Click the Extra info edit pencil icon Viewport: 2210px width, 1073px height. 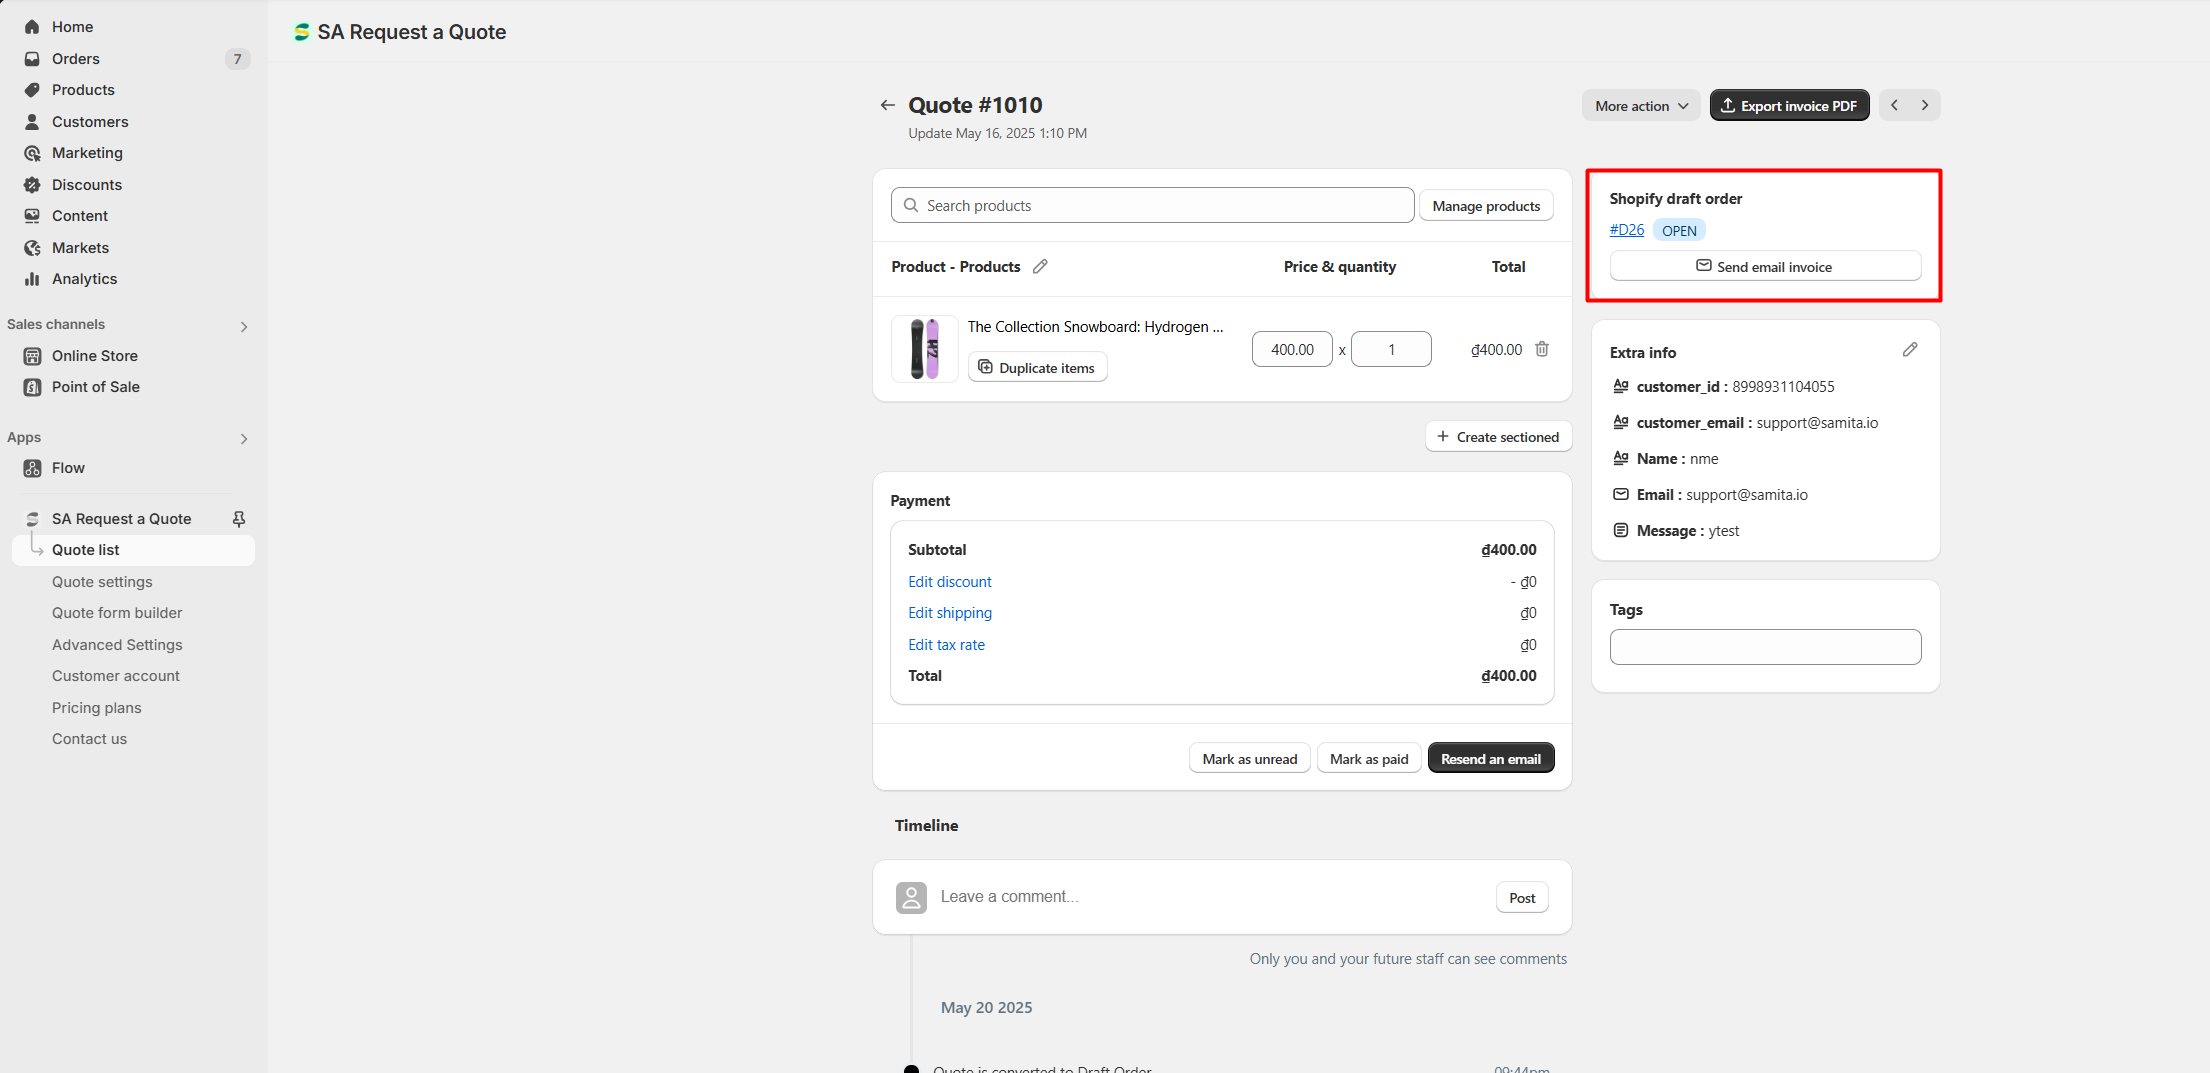click(x=1910, y=349)
